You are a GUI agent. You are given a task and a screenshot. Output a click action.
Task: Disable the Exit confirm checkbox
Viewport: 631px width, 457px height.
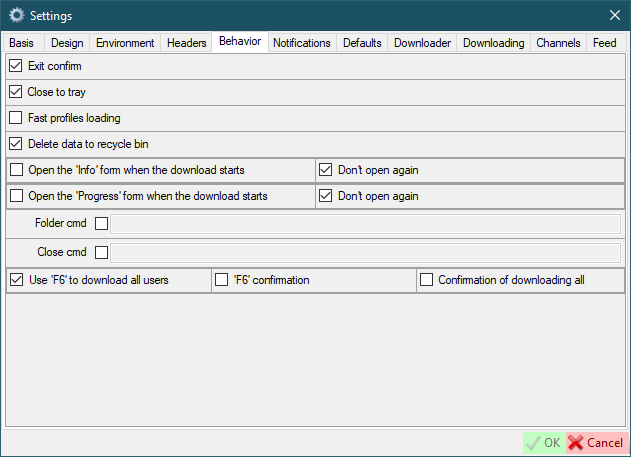[x=16, y=66]
